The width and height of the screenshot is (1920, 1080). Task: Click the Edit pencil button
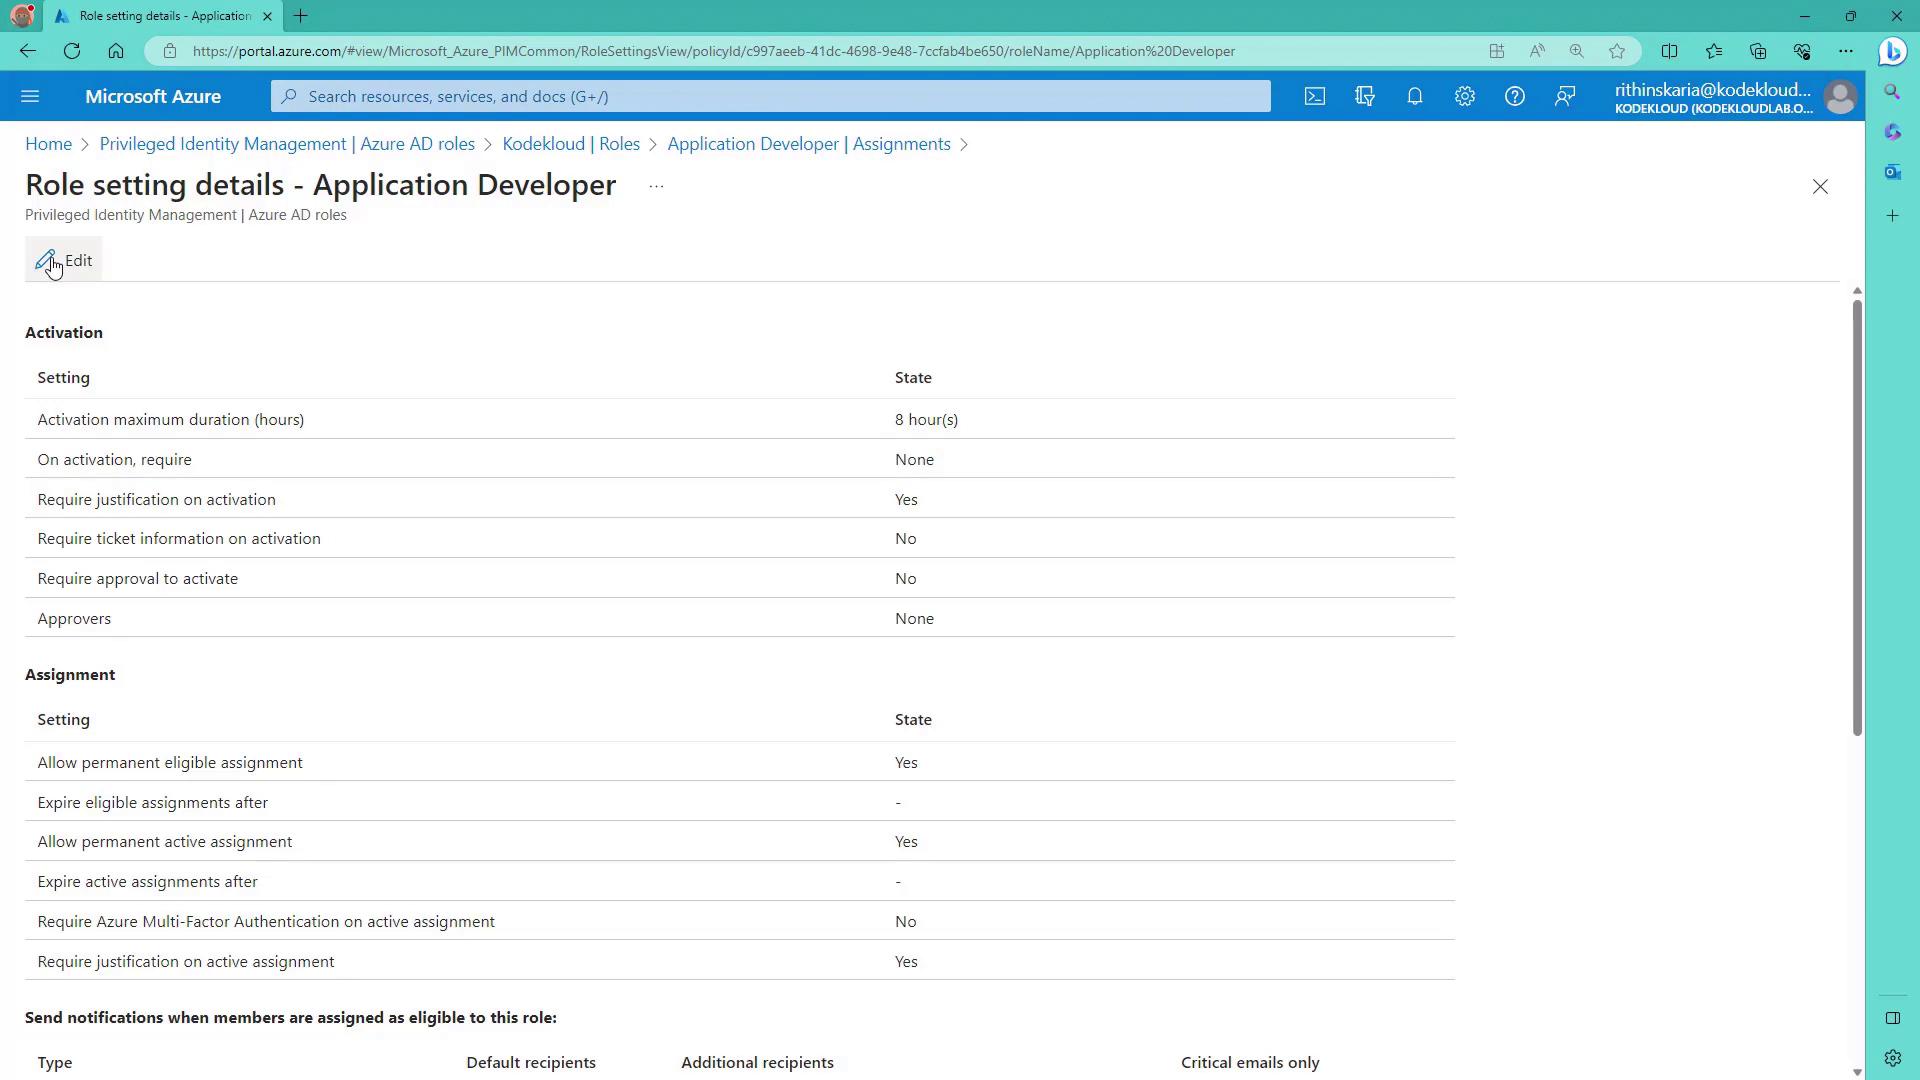click(x=64, y=260)
